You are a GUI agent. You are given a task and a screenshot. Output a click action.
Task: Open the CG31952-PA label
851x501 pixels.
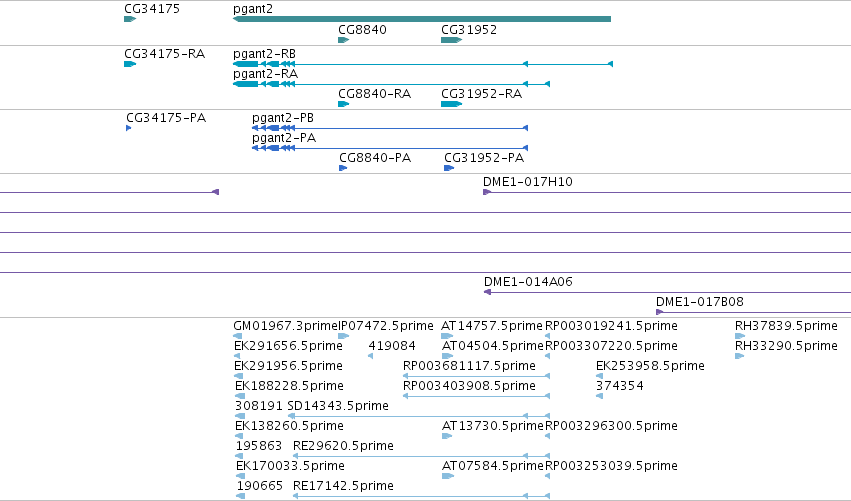point(484,157)
